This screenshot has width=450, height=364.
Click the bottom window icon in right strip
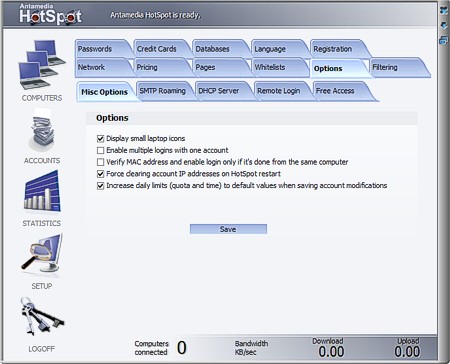click(x=444, y=40)
